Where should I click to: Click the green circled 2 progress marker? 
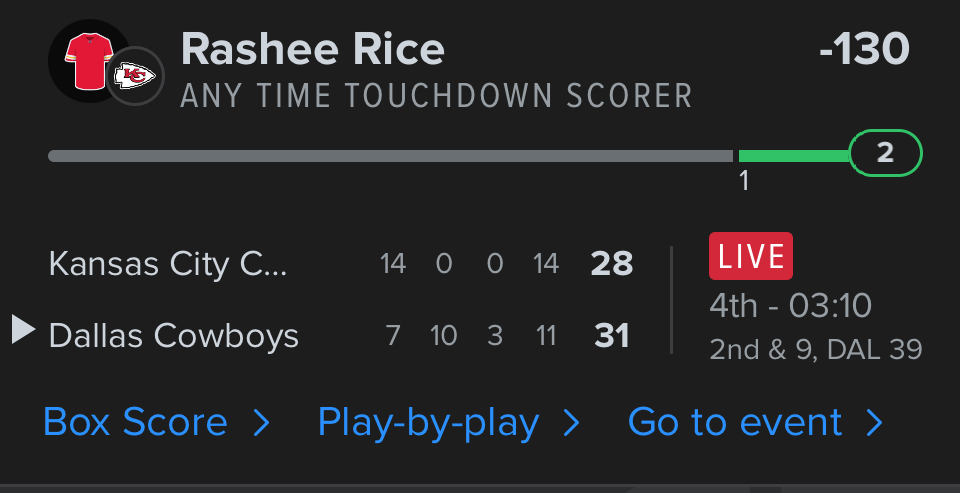(885, 154)
